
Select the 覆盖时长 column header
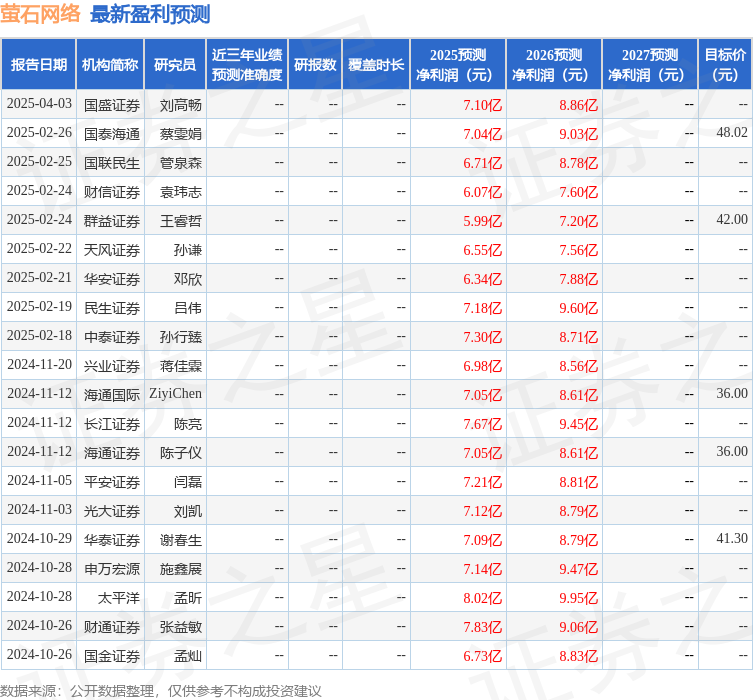(x=376, y=65)
